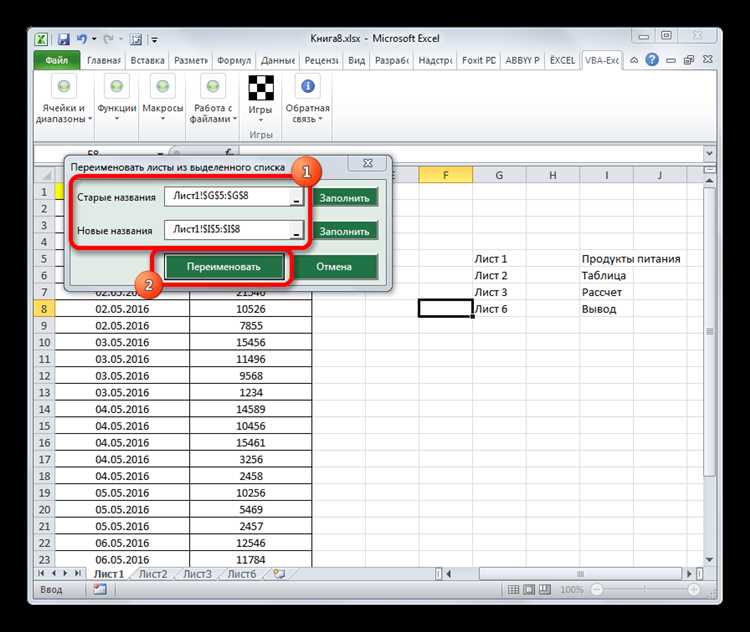750x632 pixels.
Task: Collapse range selector for Новые названия
Action: pyautogui.click(x=297, y=230)
